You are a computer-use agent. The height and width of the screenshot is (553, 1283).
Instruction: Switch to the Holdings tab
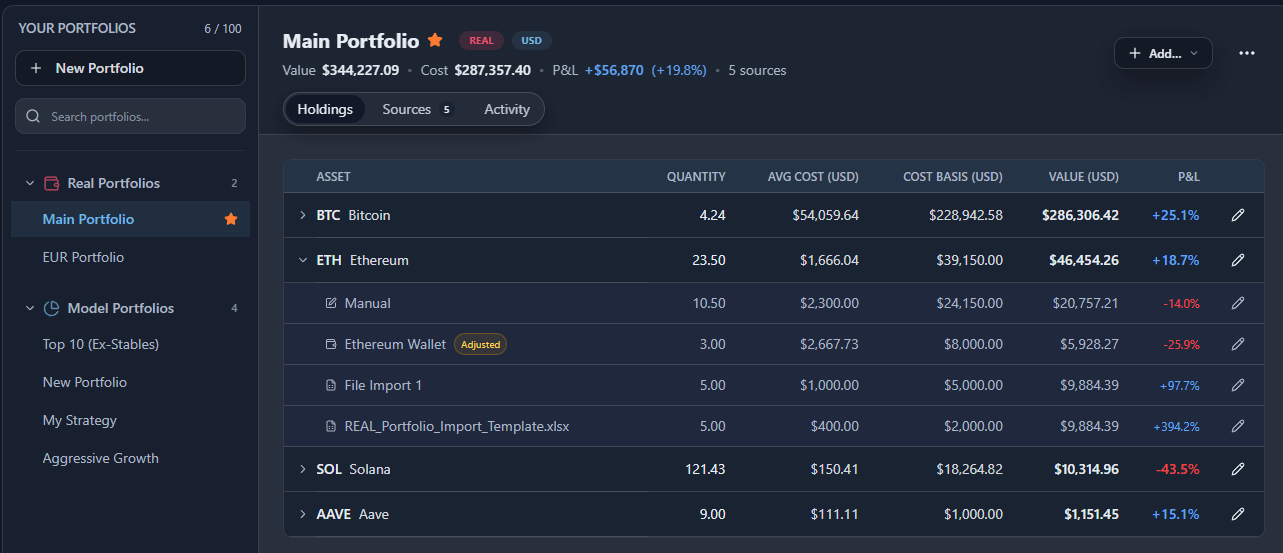[325, 109]
